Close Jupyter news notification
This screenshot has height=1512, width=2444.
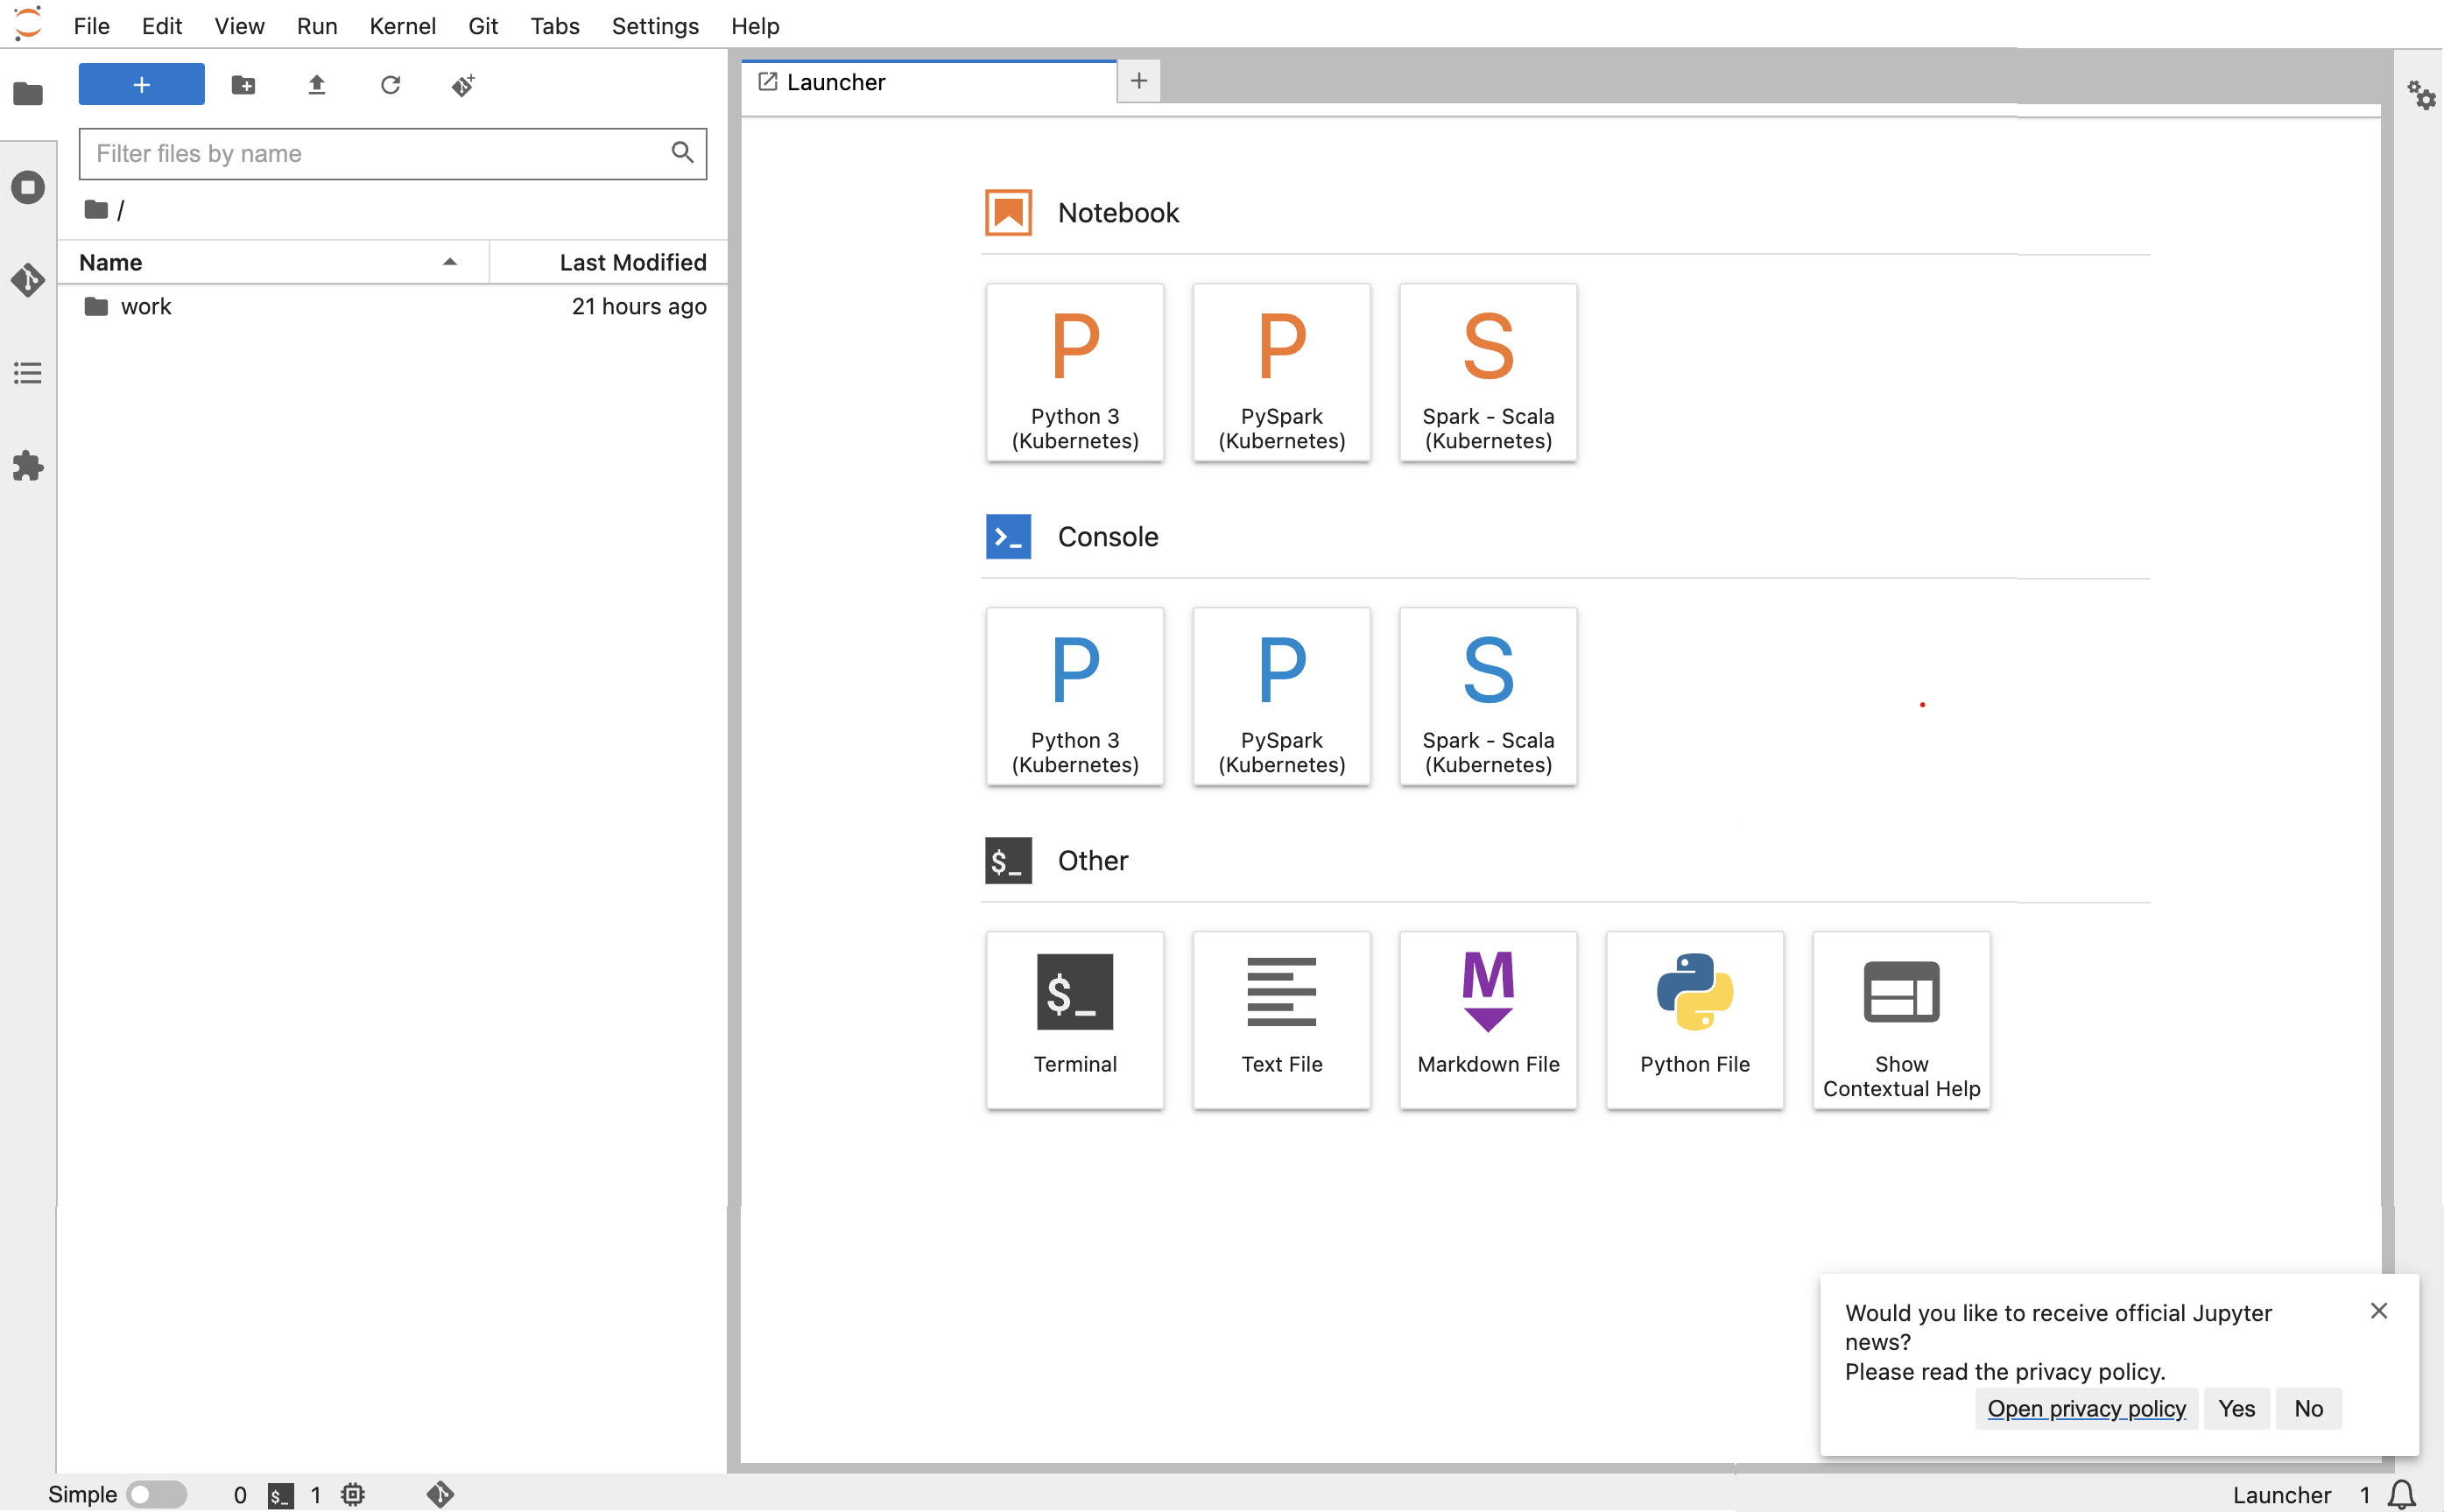[2377, 1310]
